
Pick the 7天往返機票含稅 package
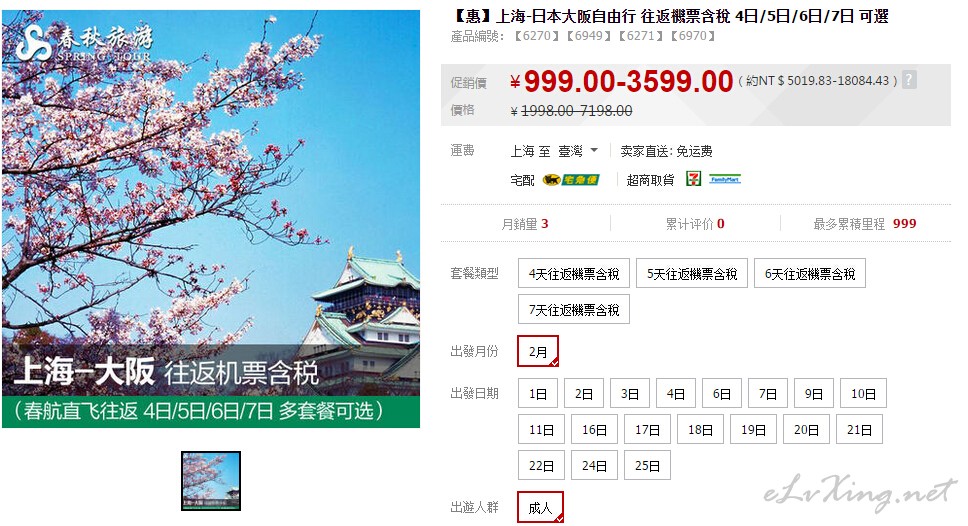[574, 309]
